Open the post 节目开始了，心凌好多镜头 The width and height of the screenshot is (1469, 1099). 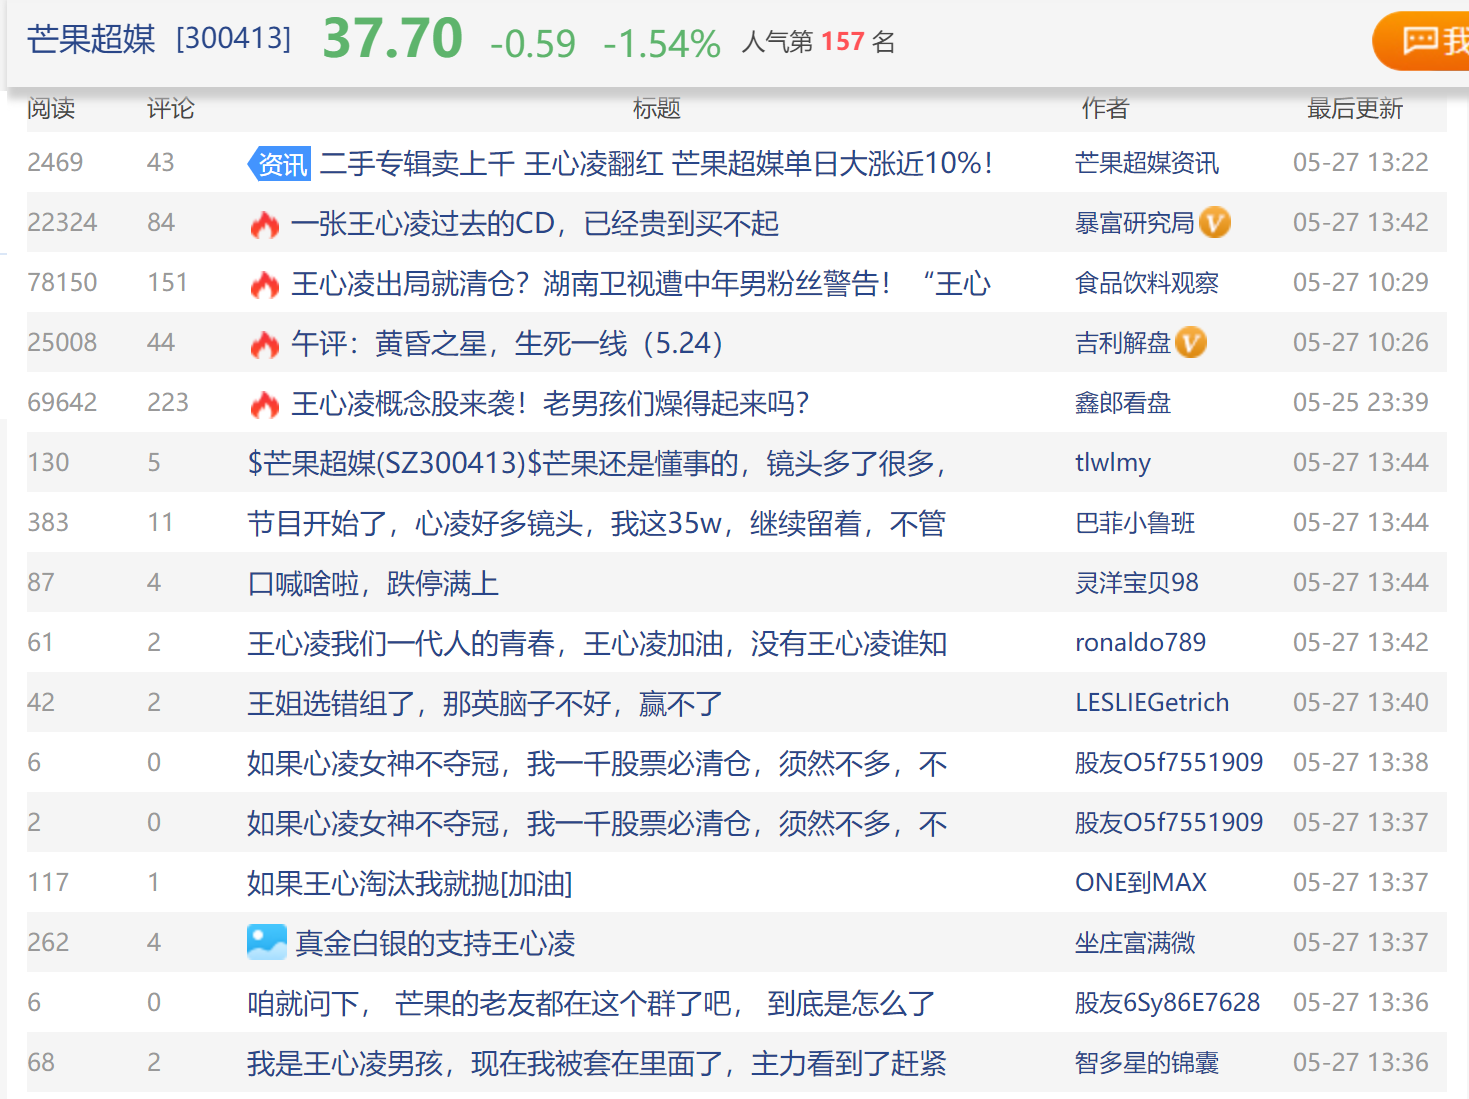pos(597,523)
